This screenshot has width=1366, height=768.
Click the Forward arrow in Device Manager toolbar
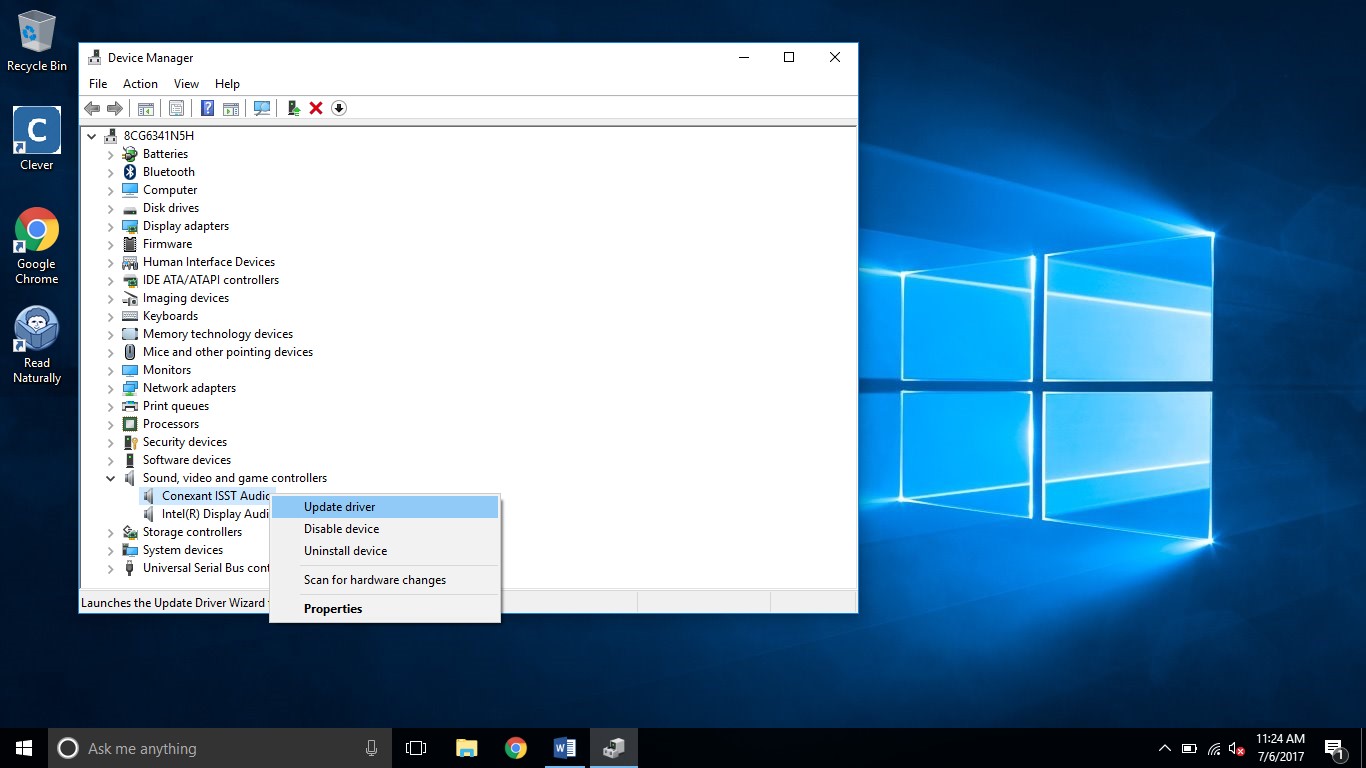pos(115,108)
